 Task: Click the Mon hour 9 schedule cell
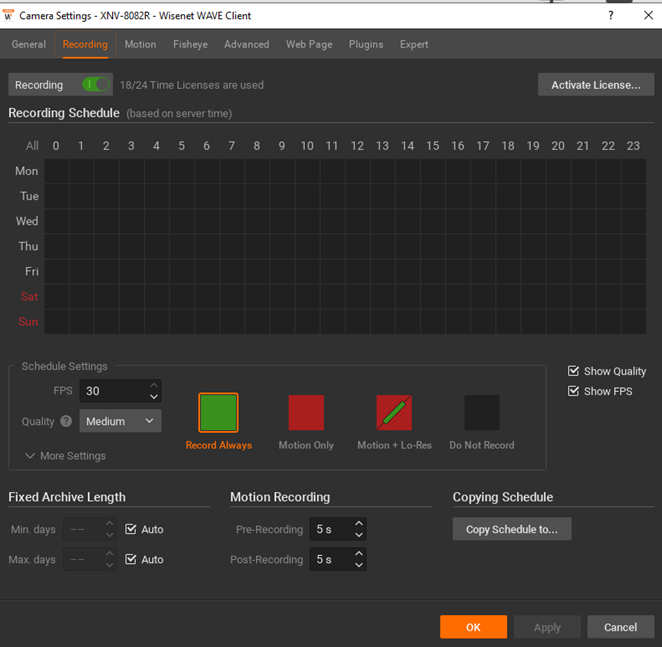click(x=282, y=171)
